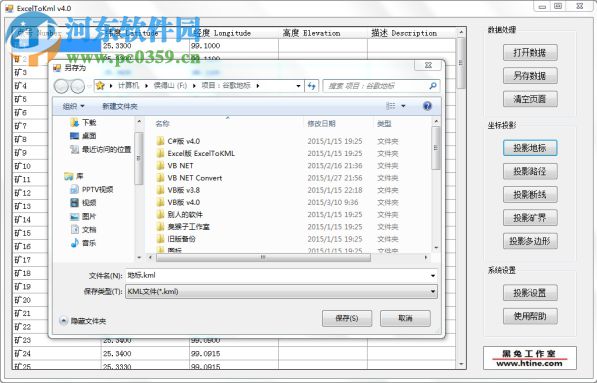Click 保存(S) in the Save As dialog
Viewport: 597px width, 383px height.
click(x=347, y=318)
